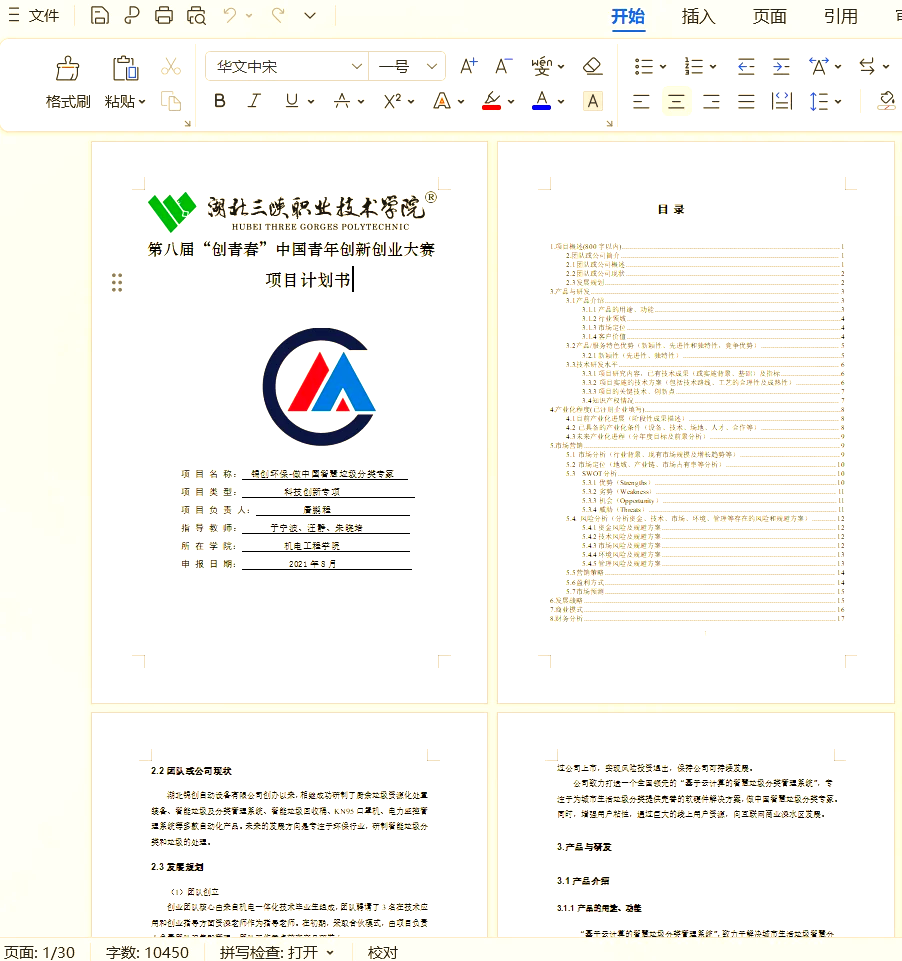The image size is (902, 961).
Task: Align paragraph right
Action: click(x=711, y=101)
